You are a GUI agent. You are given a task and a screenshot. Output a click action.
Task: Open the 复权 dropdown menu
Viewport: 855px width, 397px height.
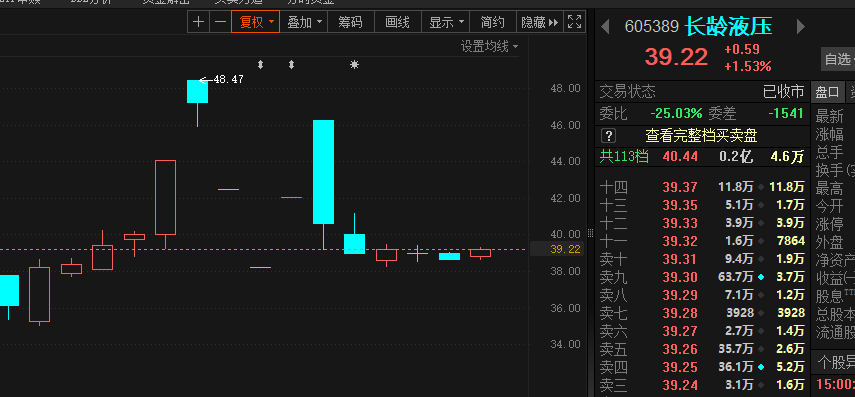point(256,22)
